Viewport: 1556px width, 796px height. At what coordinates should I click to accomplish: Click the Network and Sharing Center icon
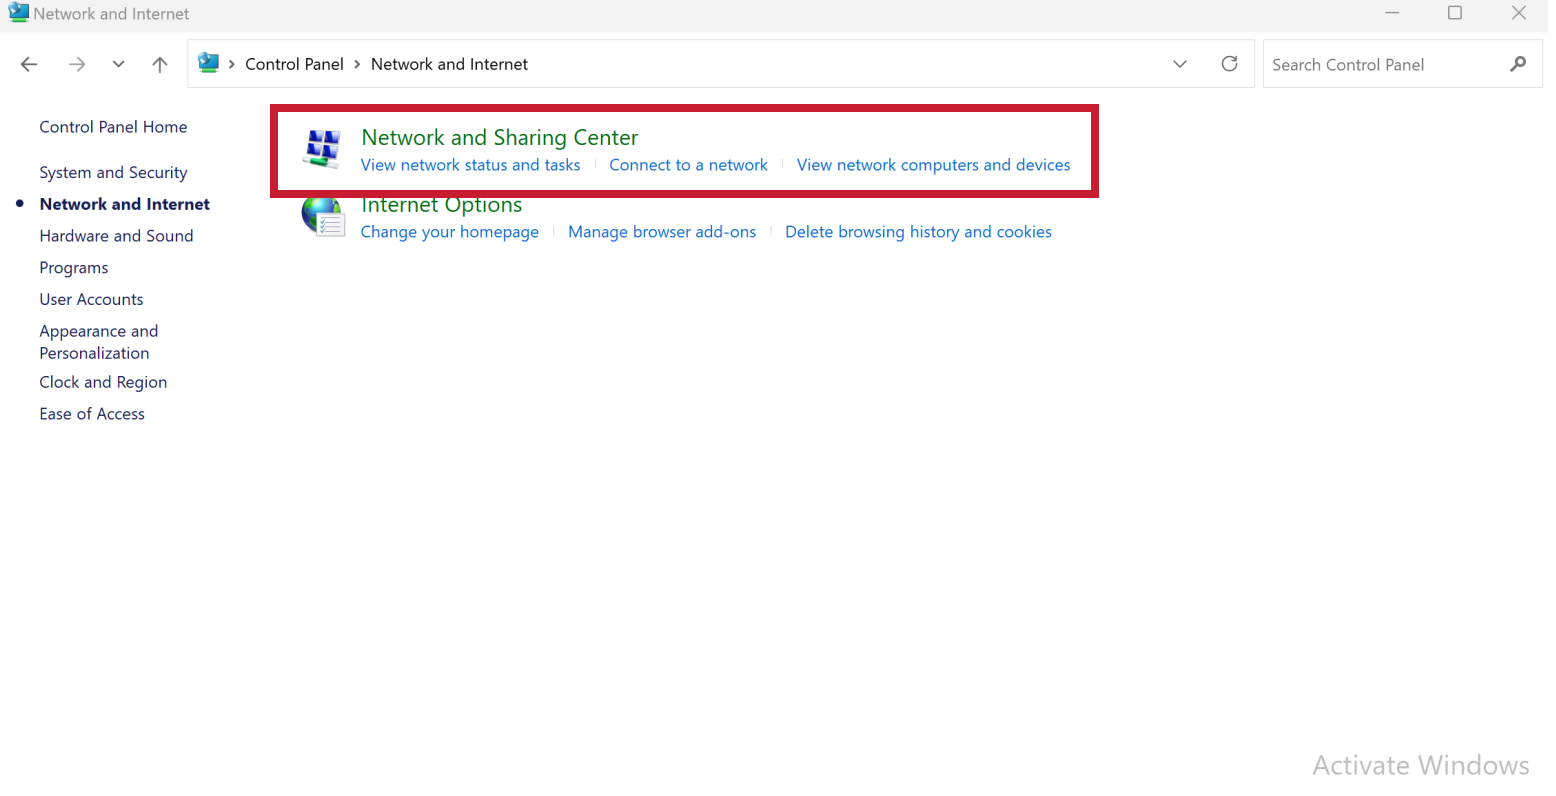(x=322, y=148)
